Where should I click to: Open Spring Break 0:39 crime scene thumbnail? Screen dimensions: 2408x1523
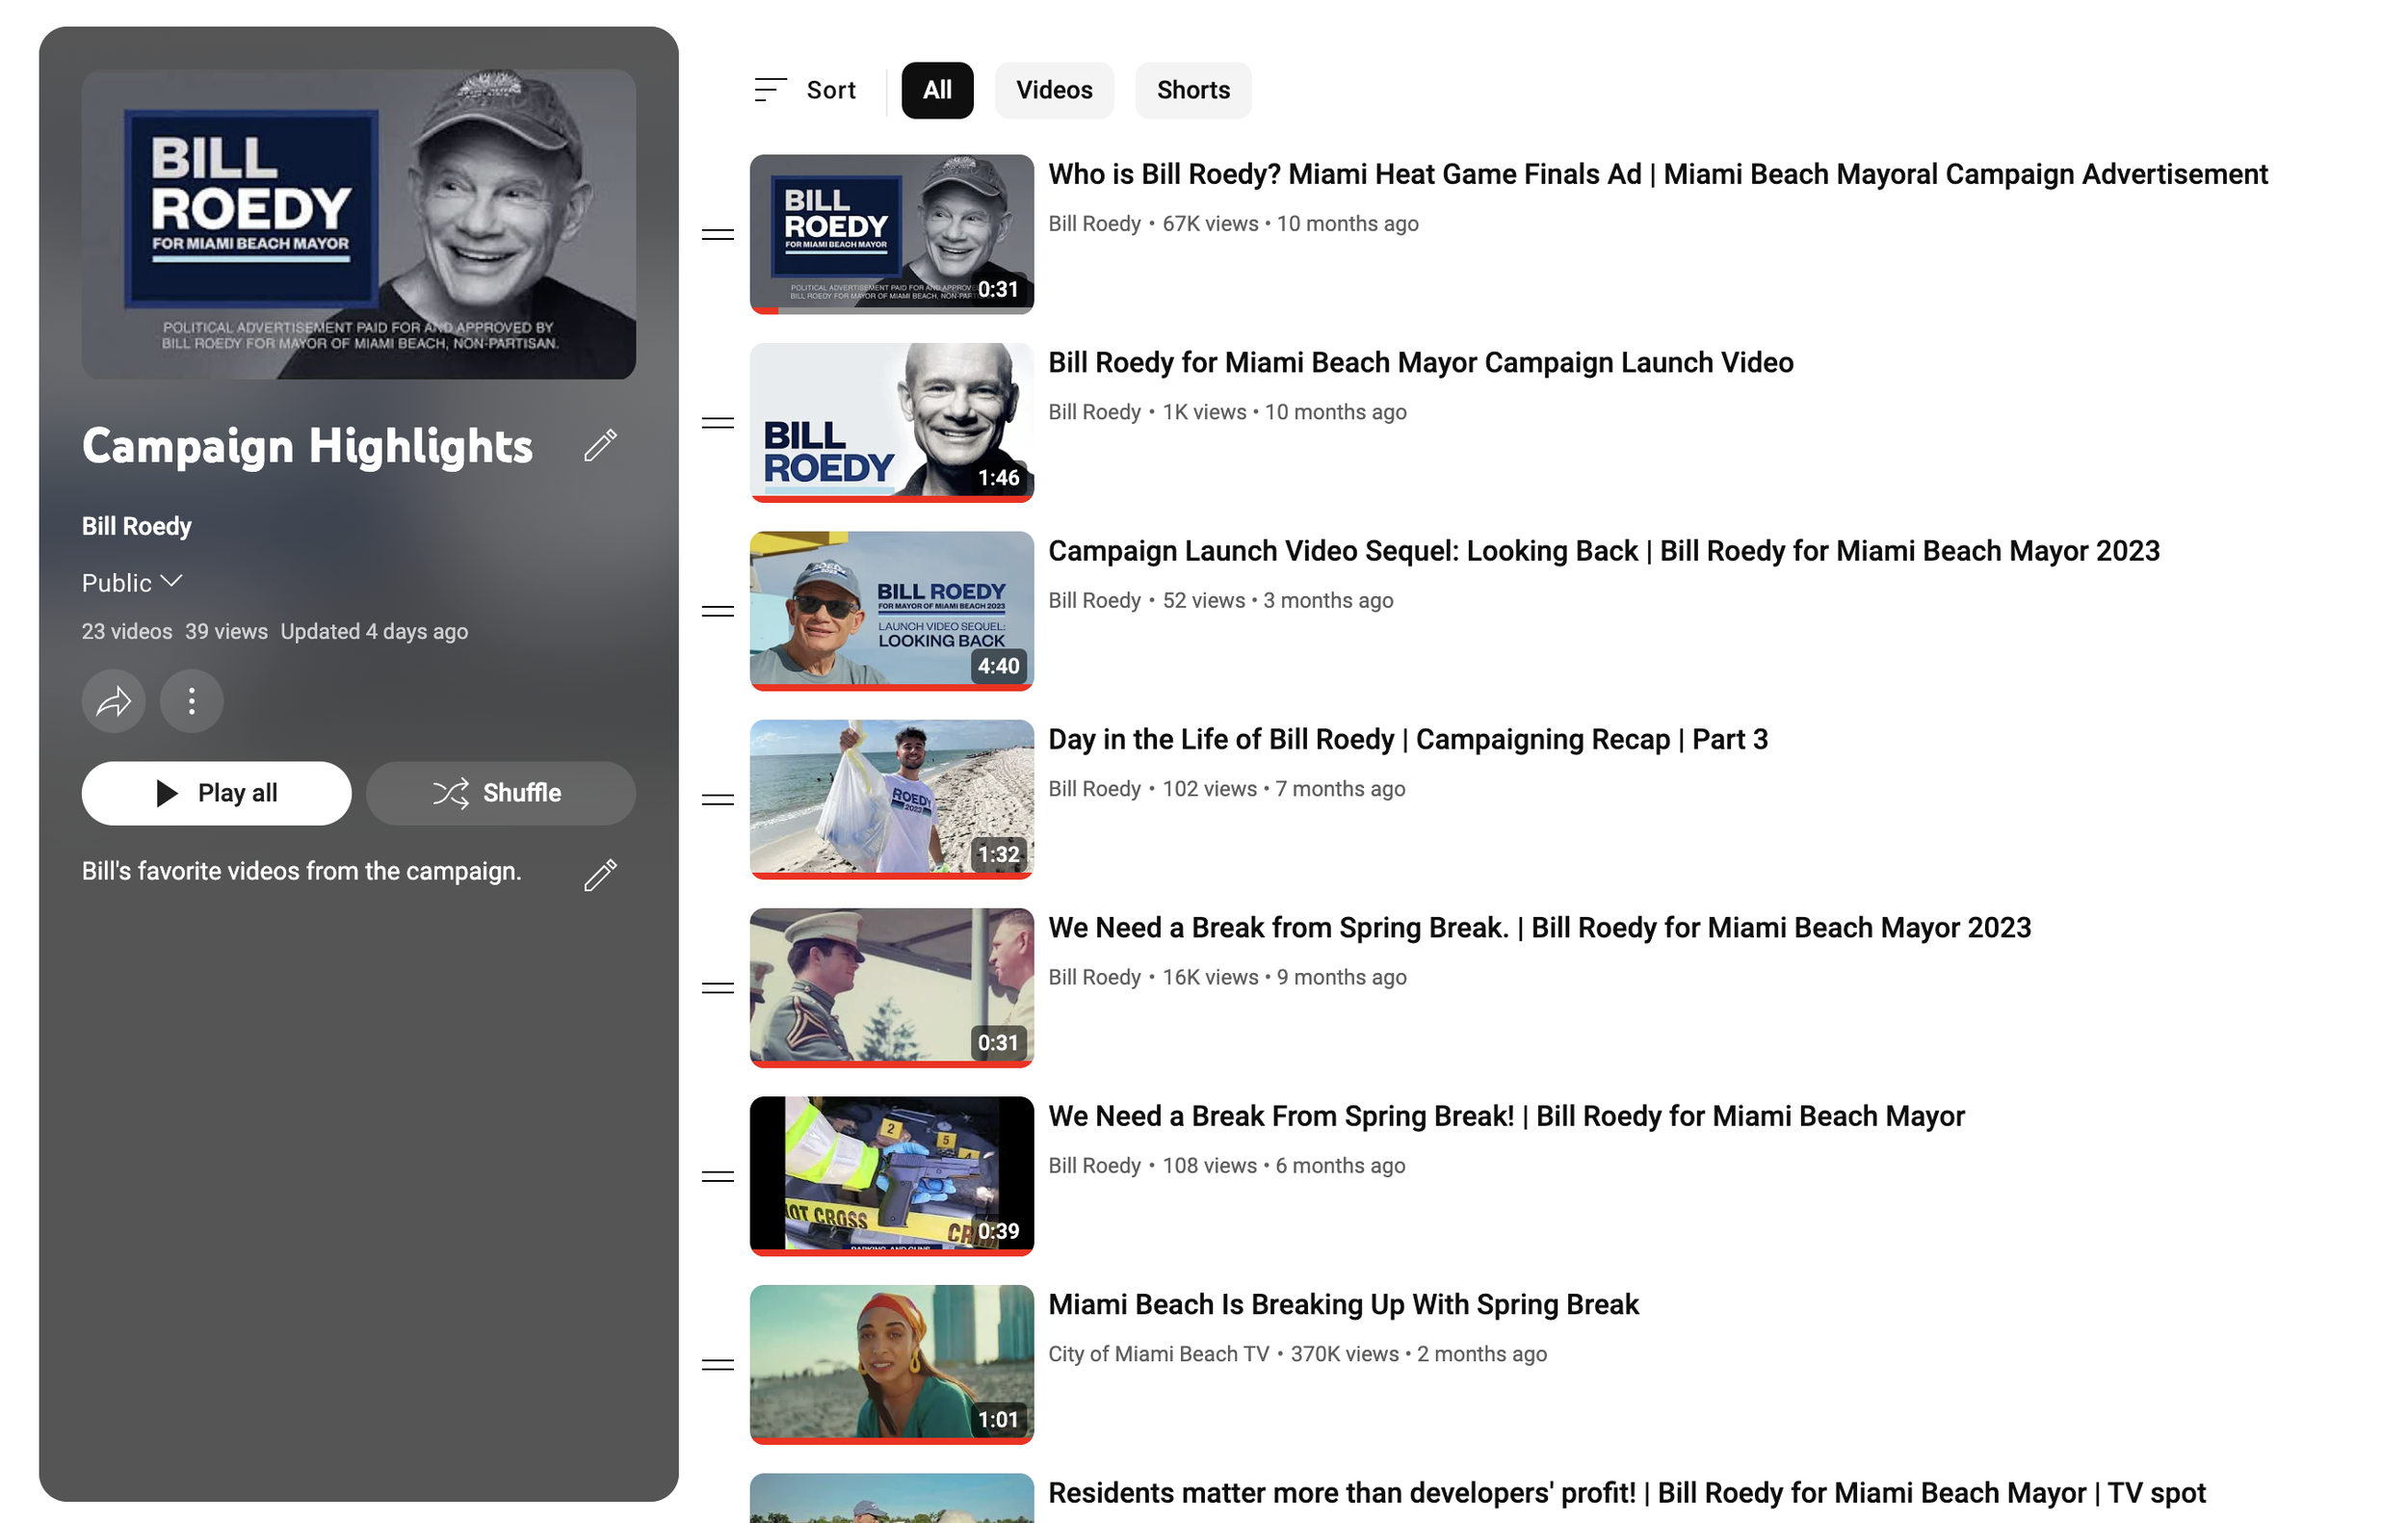[891, 1176]
